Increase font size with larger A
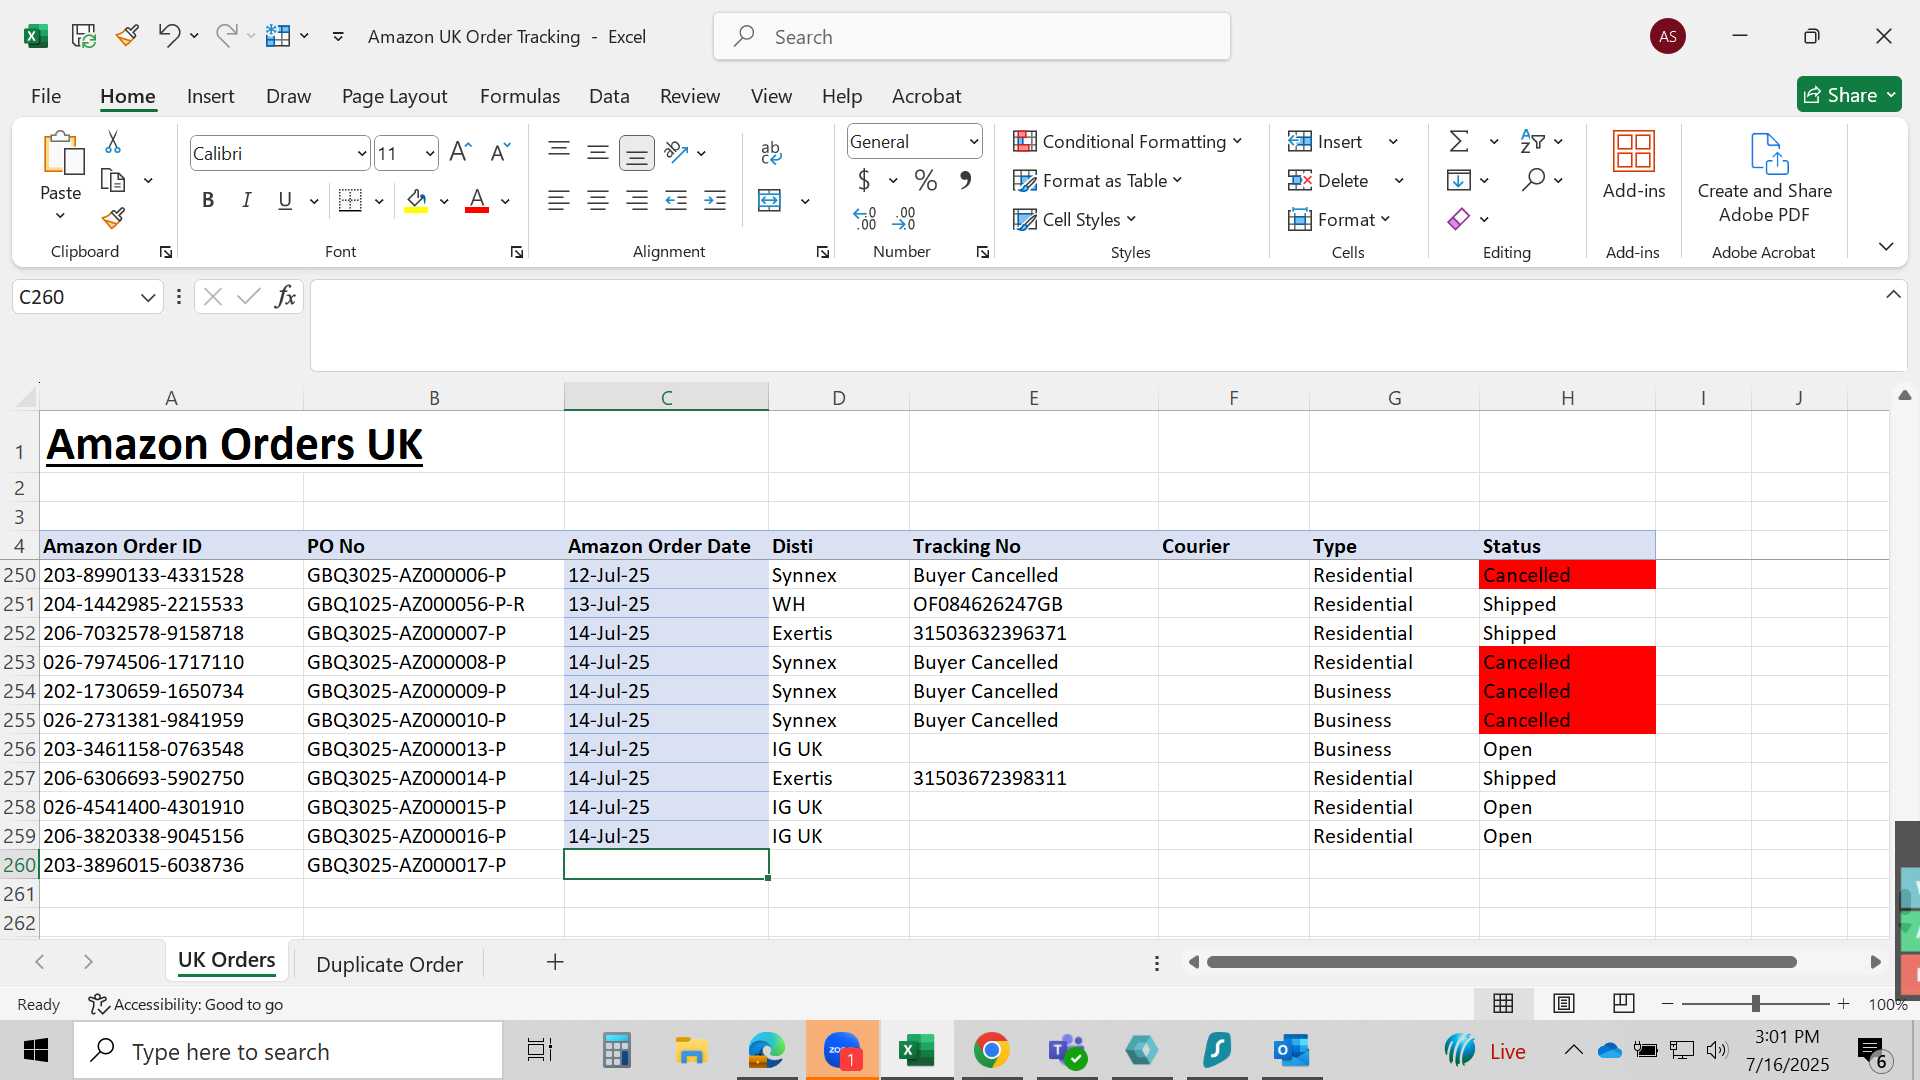The image size is (1920, 1080). tap(459, 153)
